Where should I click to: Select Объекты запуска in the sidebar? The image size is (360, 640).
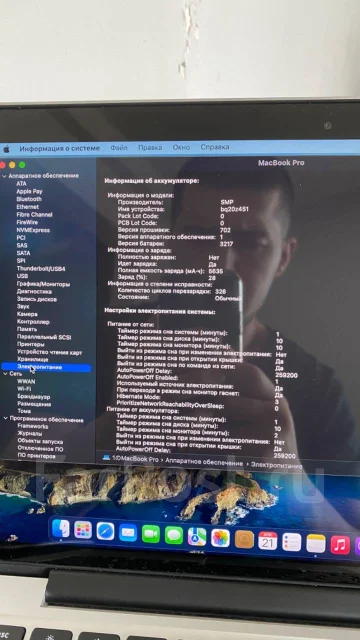(40, 442)
